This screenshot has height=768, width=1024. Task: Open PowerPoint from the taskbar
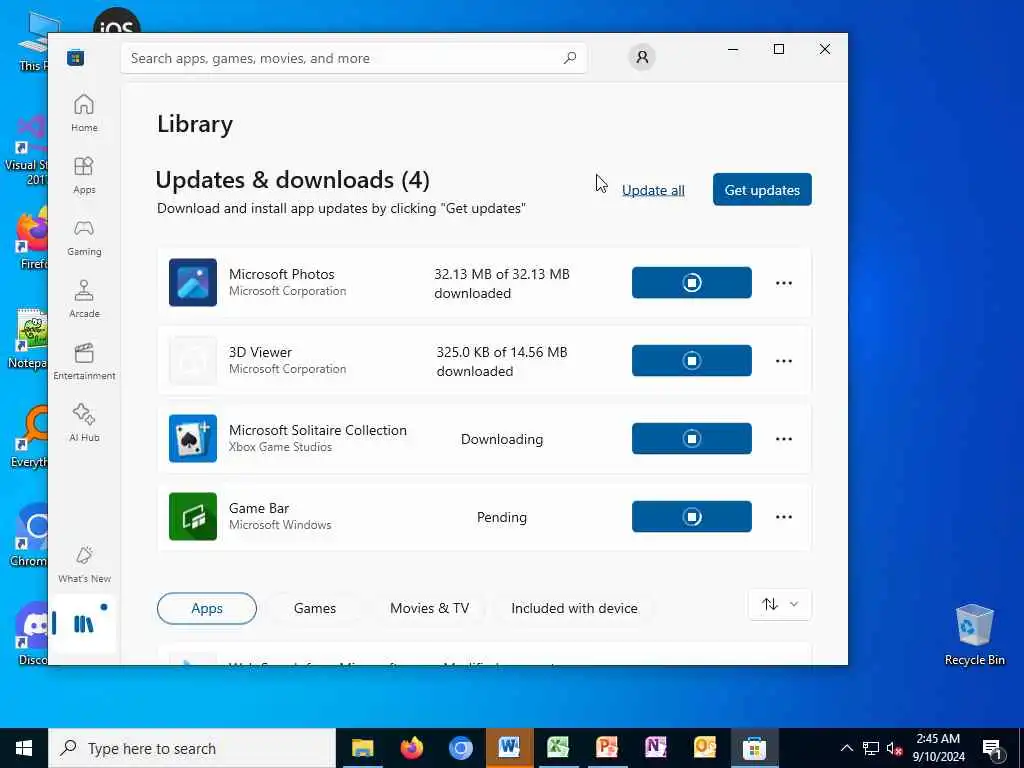(607, 748)
